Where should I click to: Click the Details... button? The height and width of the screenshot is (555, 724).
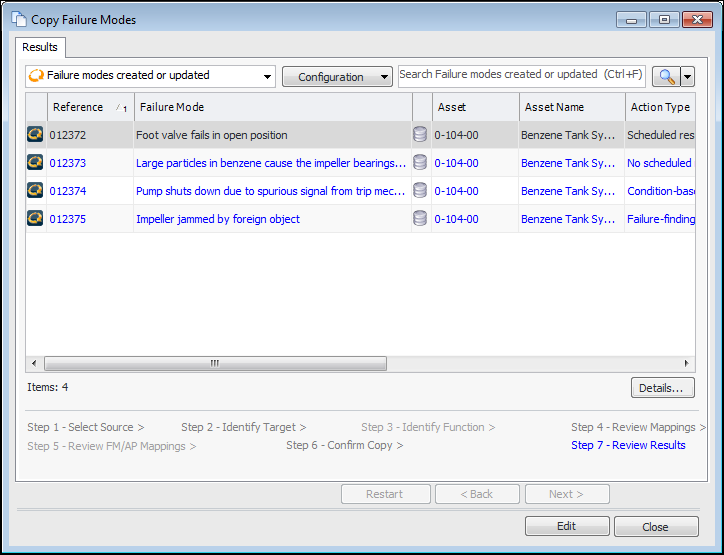662,388
